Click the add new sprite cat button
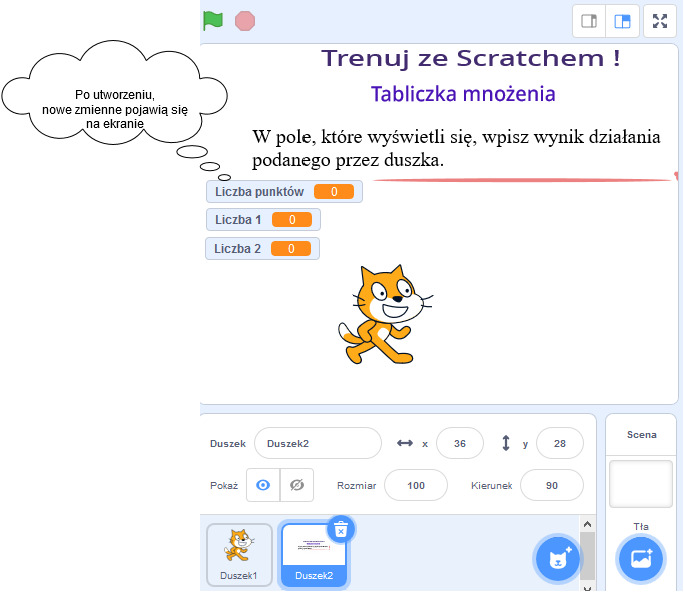This screenshot has height=592, width=684. (x=557, y=559)
